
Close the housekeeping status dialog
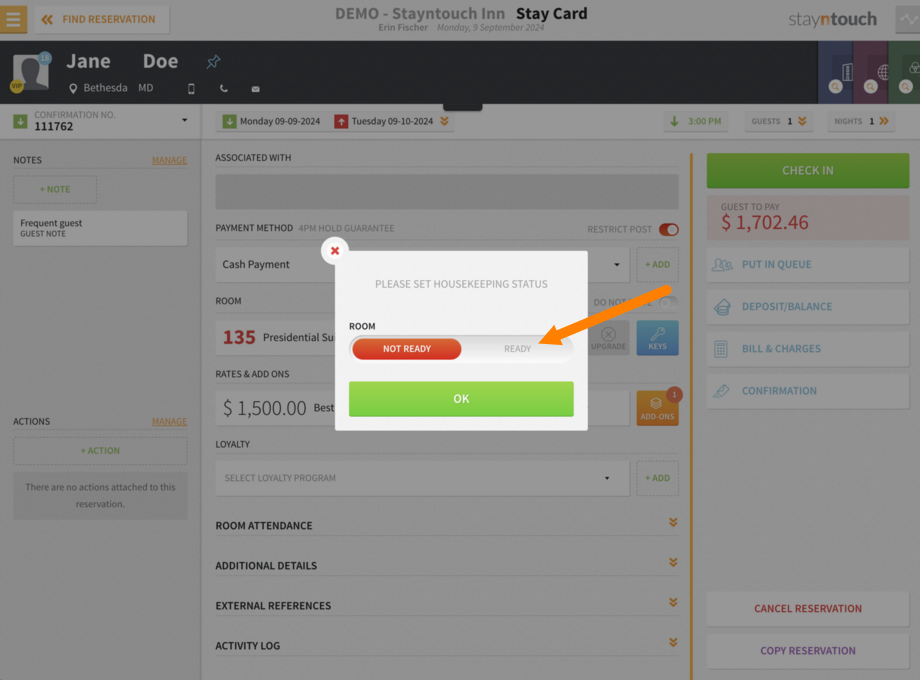click(334, 251)
